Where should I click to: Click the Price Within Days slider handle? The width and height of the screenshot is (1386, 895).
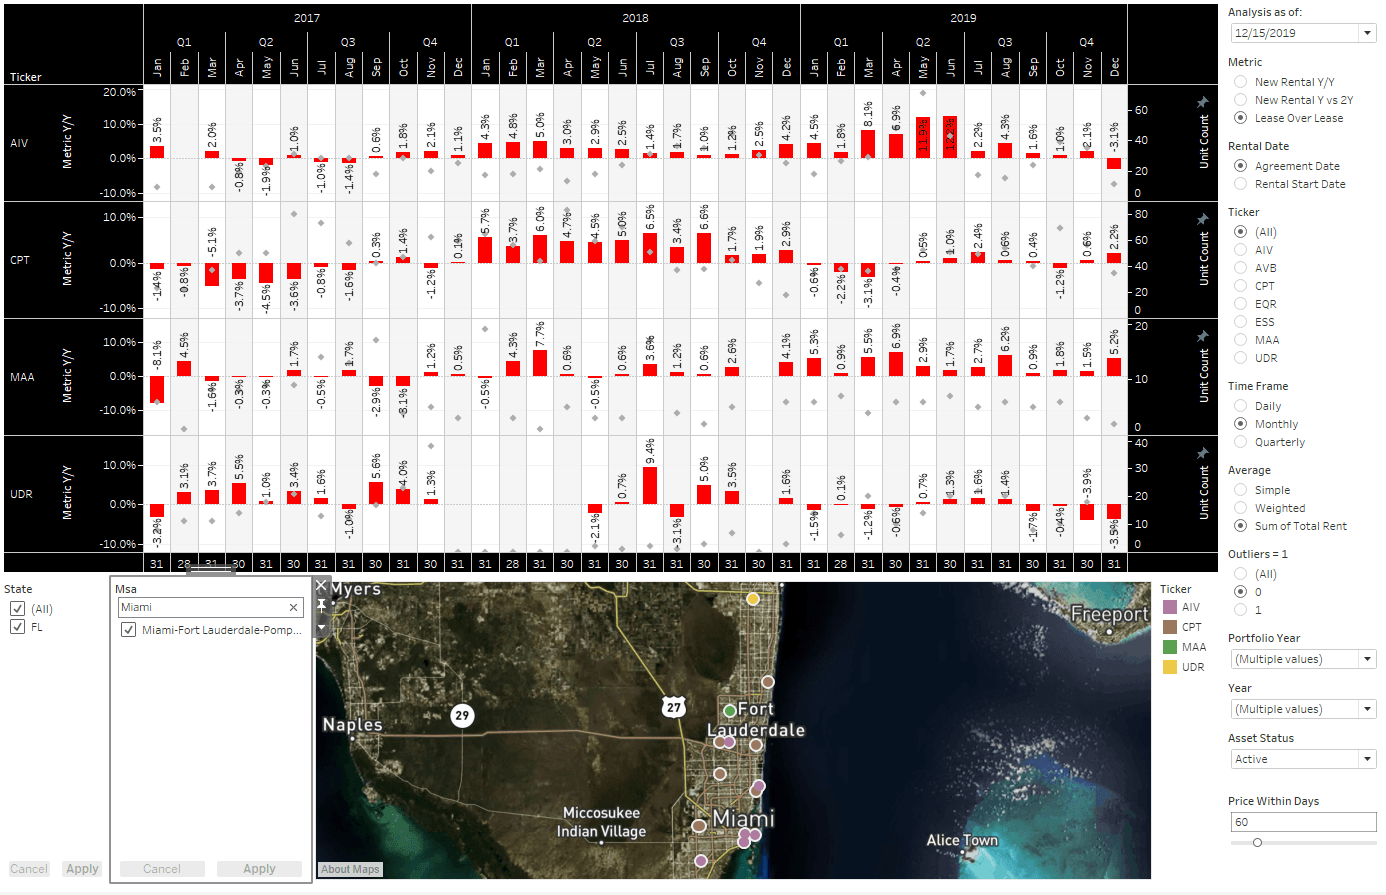[1257, 842]
